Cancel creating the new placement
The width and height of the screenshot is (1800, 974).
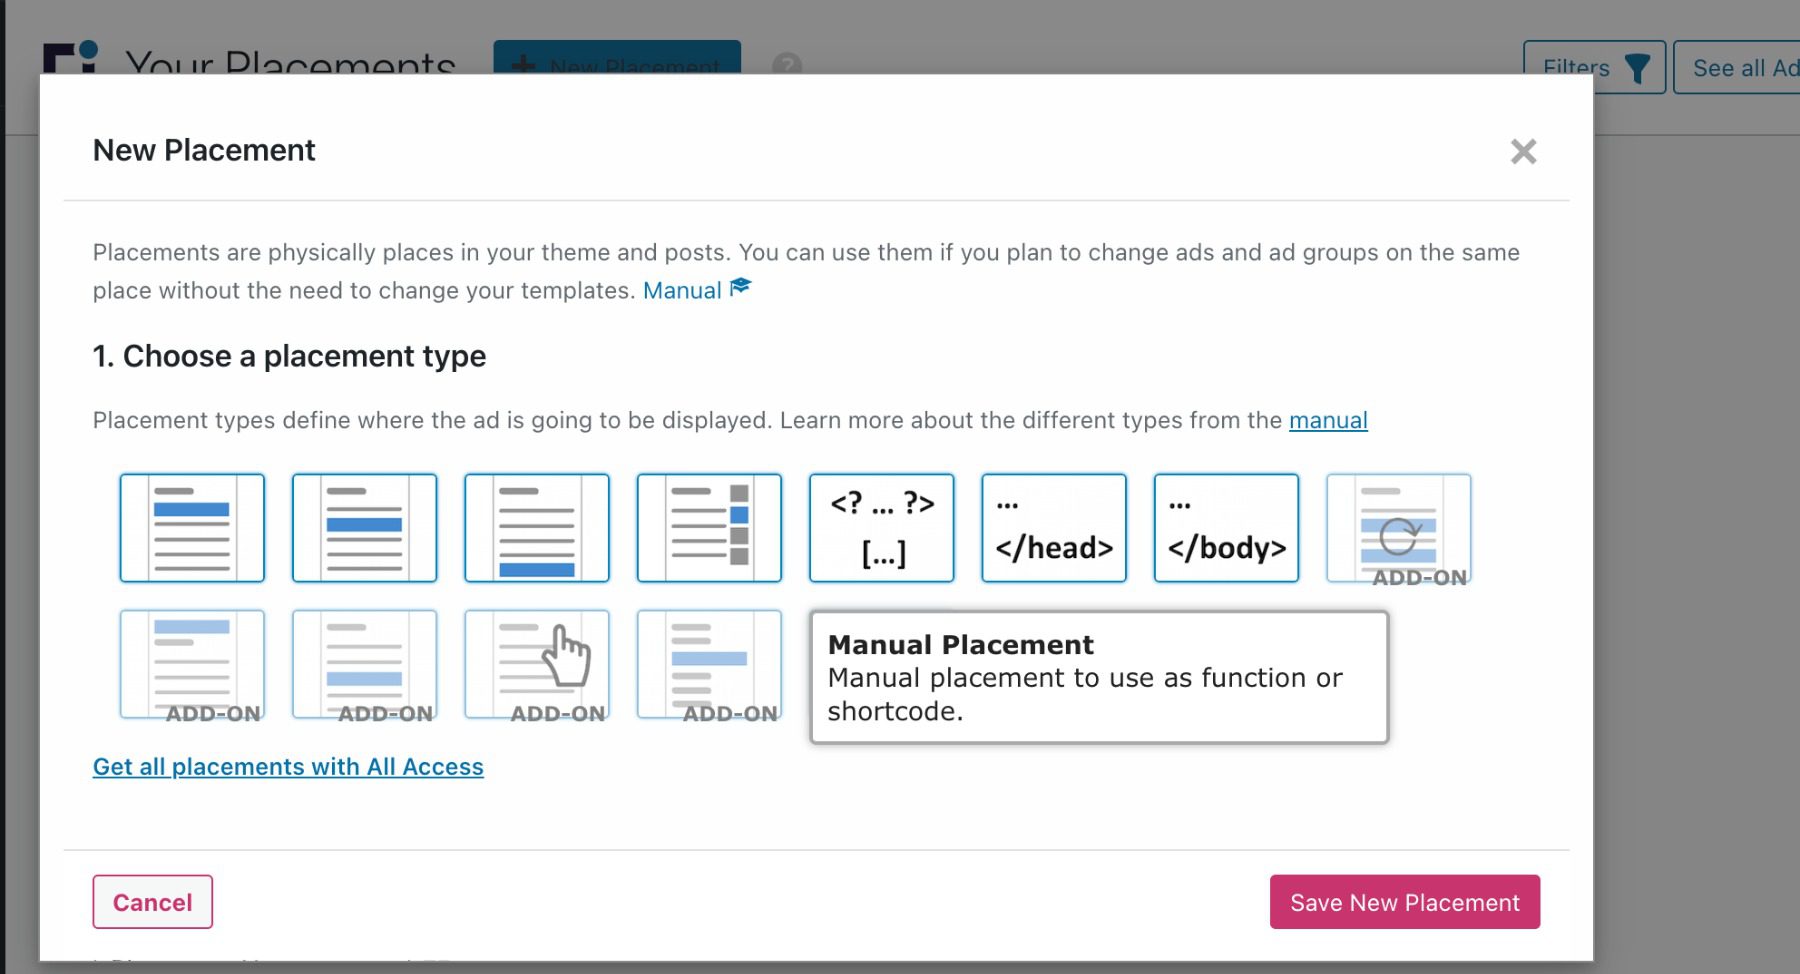(152, 901)
